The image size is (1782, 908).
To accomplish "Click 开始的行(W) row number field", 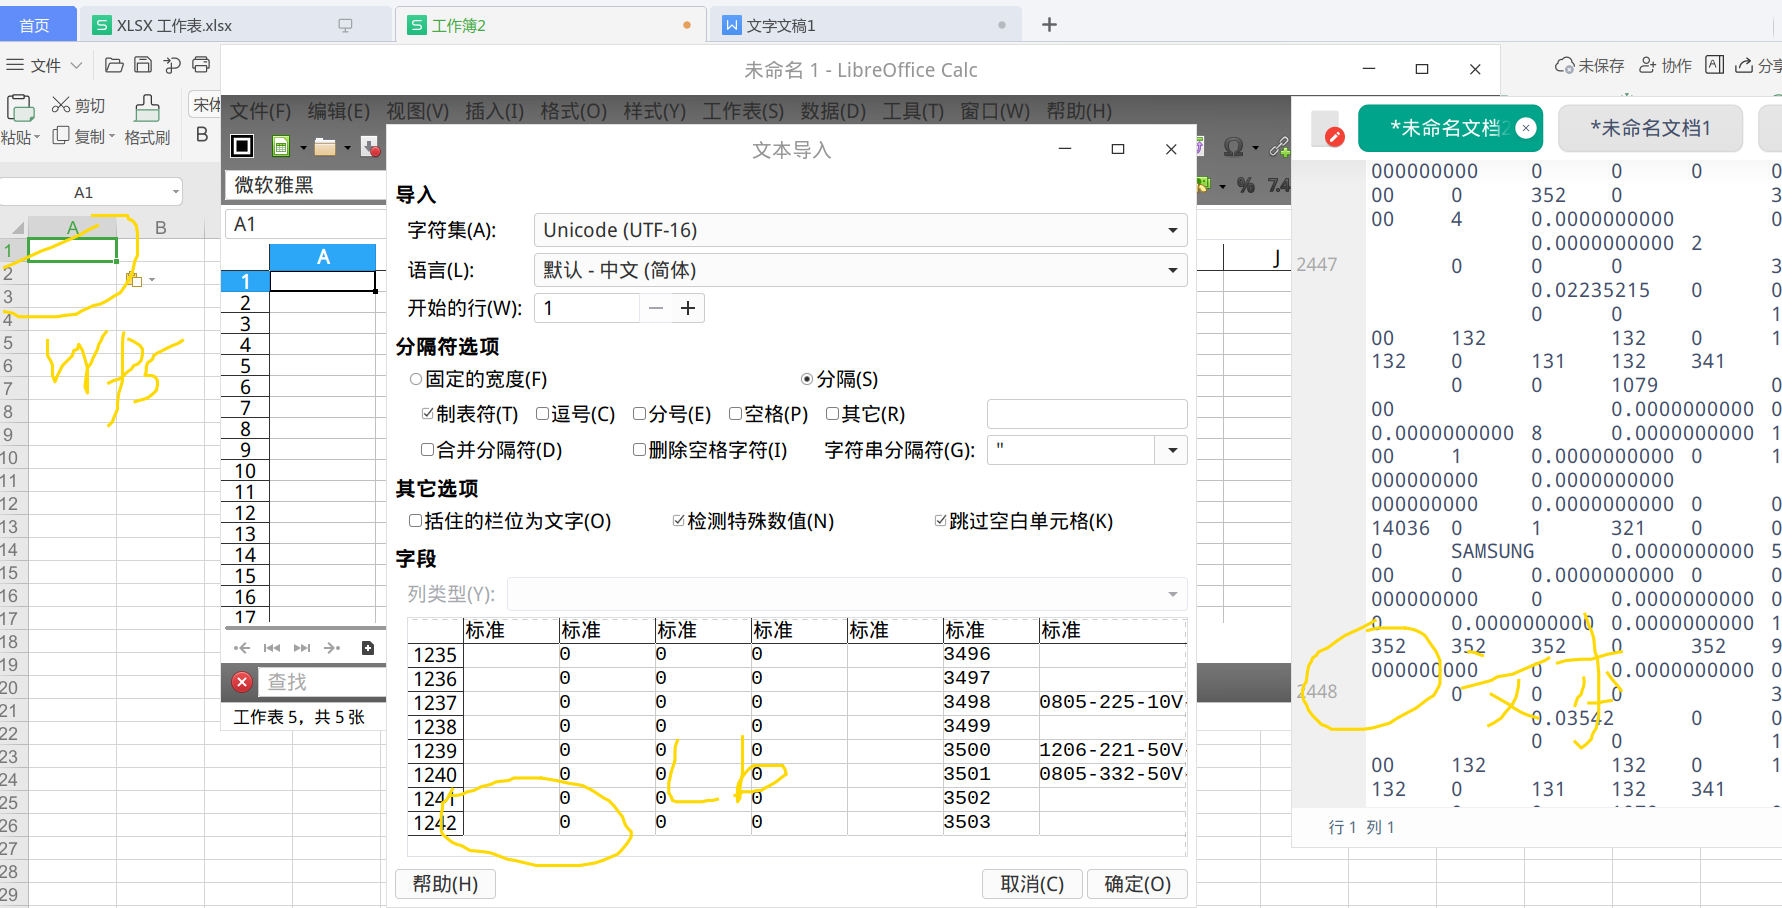I will 587,308.
